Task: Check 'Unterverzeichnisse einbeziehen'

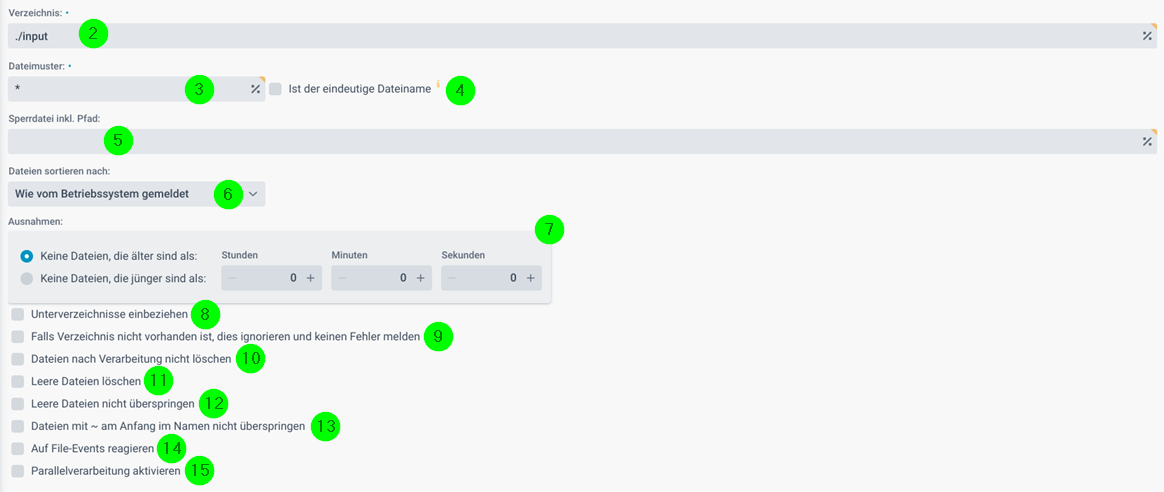Action: (18, 315)
